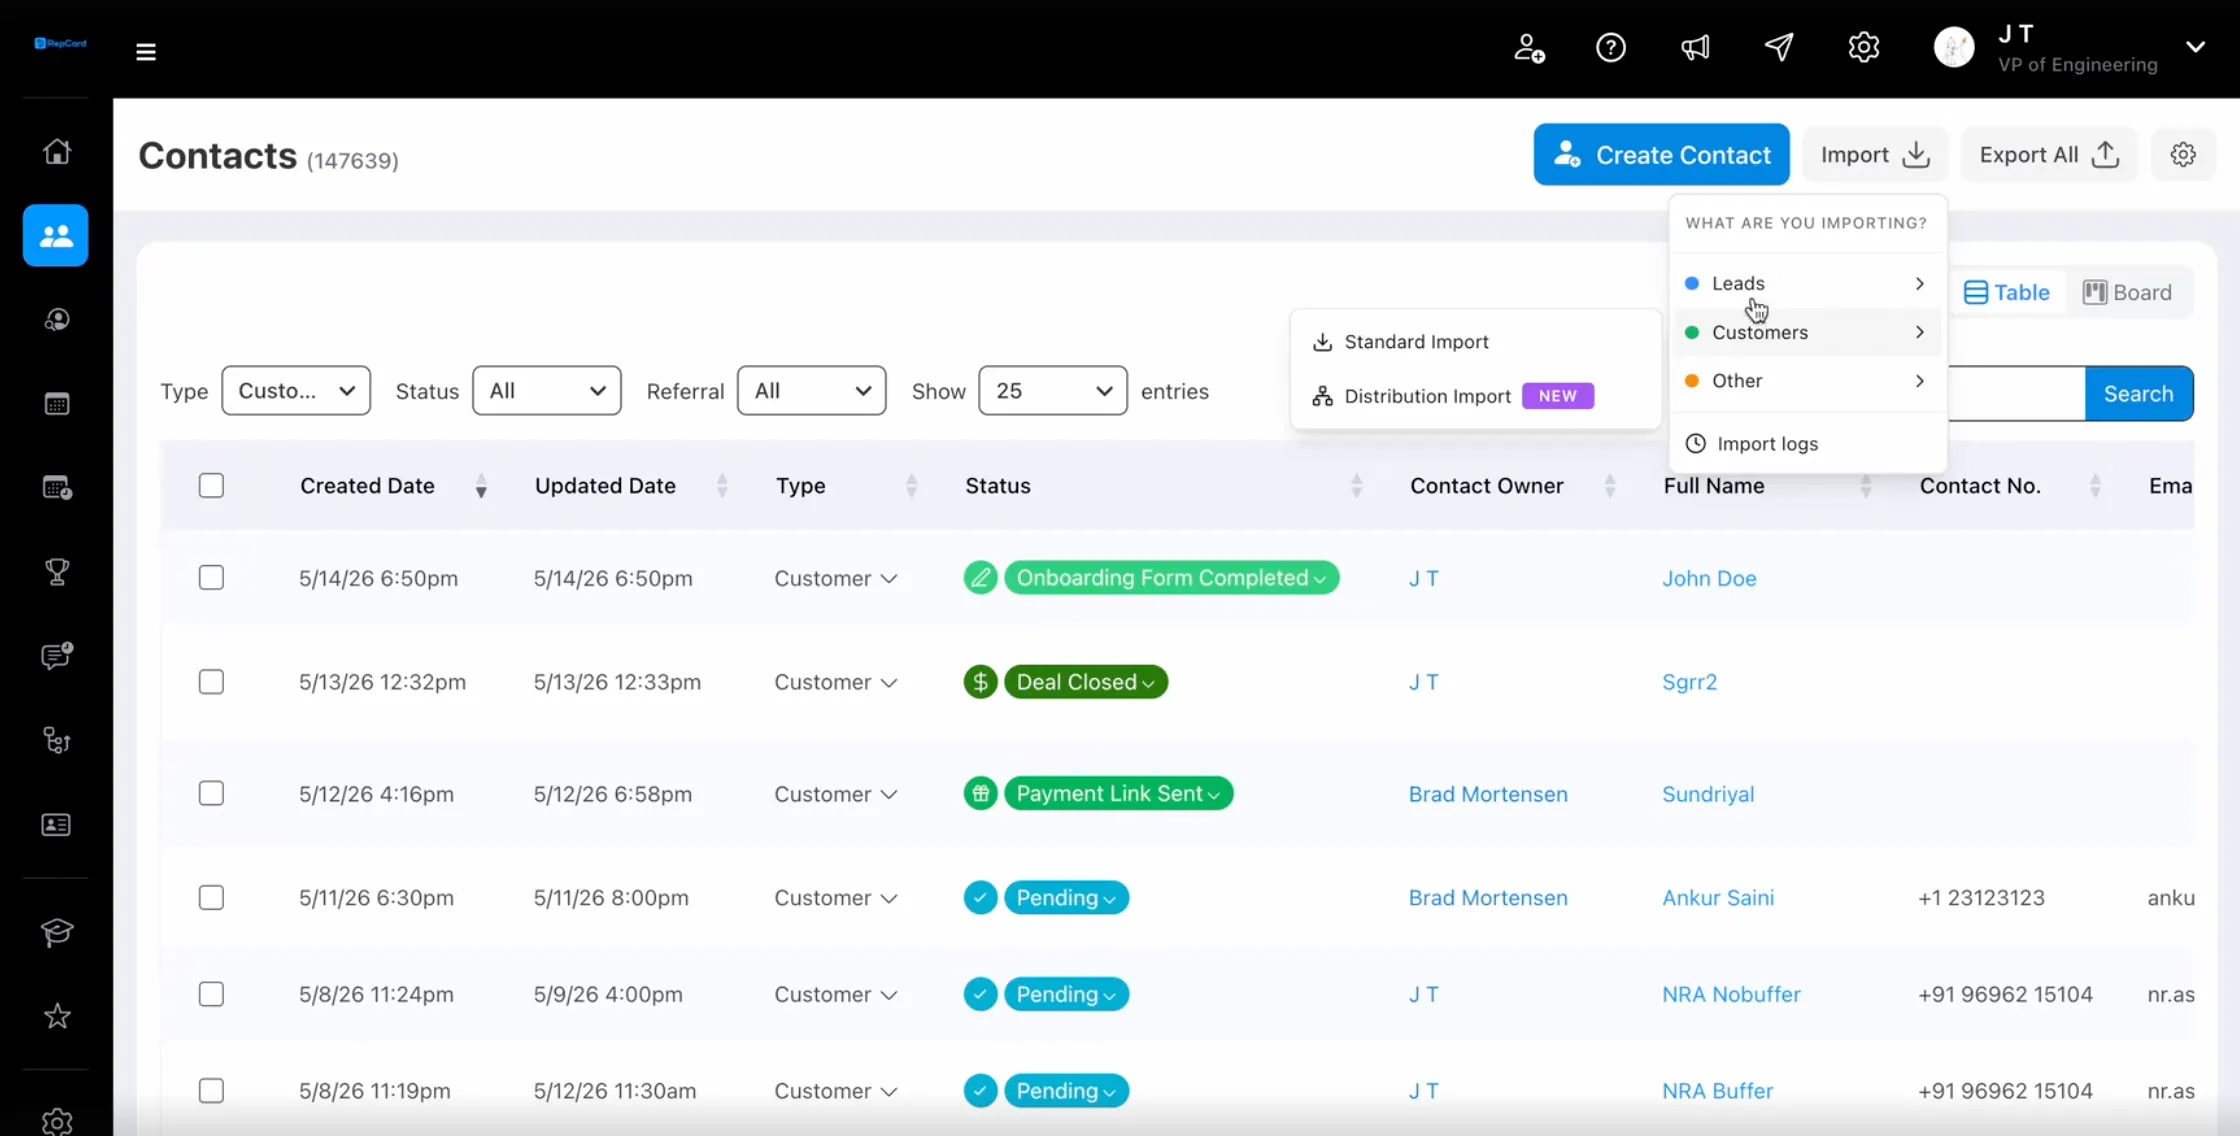
Task: Check the NRA Buffer row checkbox
Action: point(211,1090)
